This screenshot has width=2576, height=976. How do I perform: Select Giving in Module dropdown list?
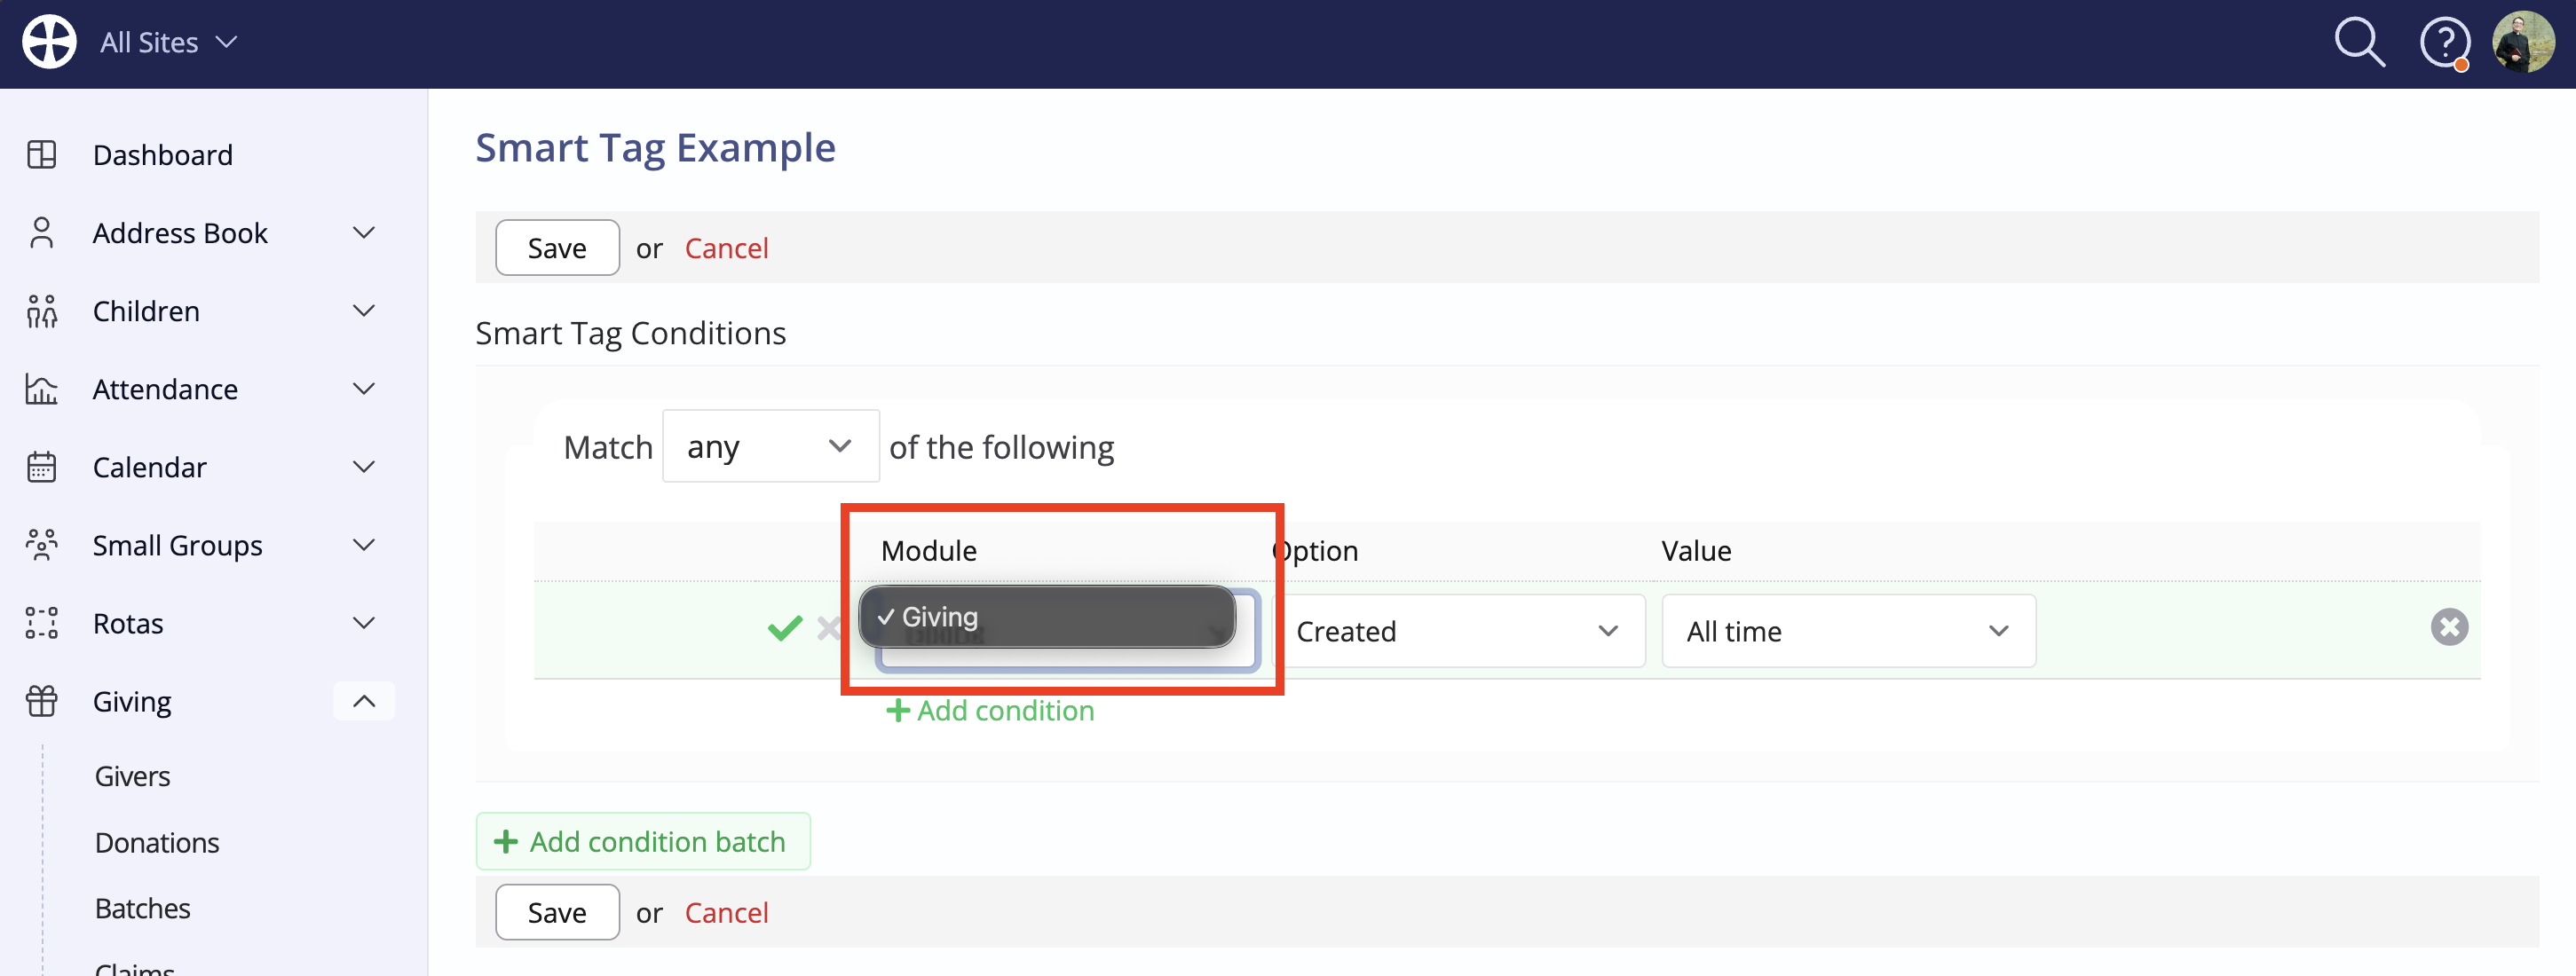1047,616
